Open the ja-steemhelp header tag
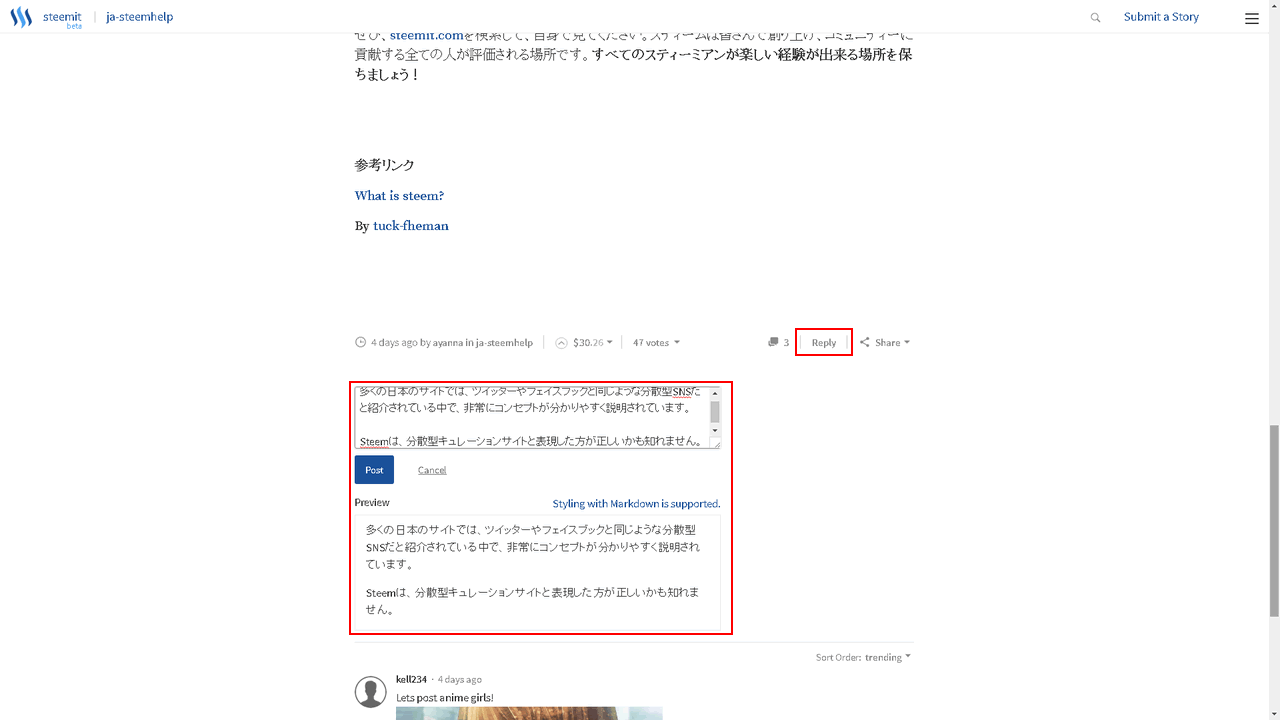The image size is (1280, 720). [139, 17]
